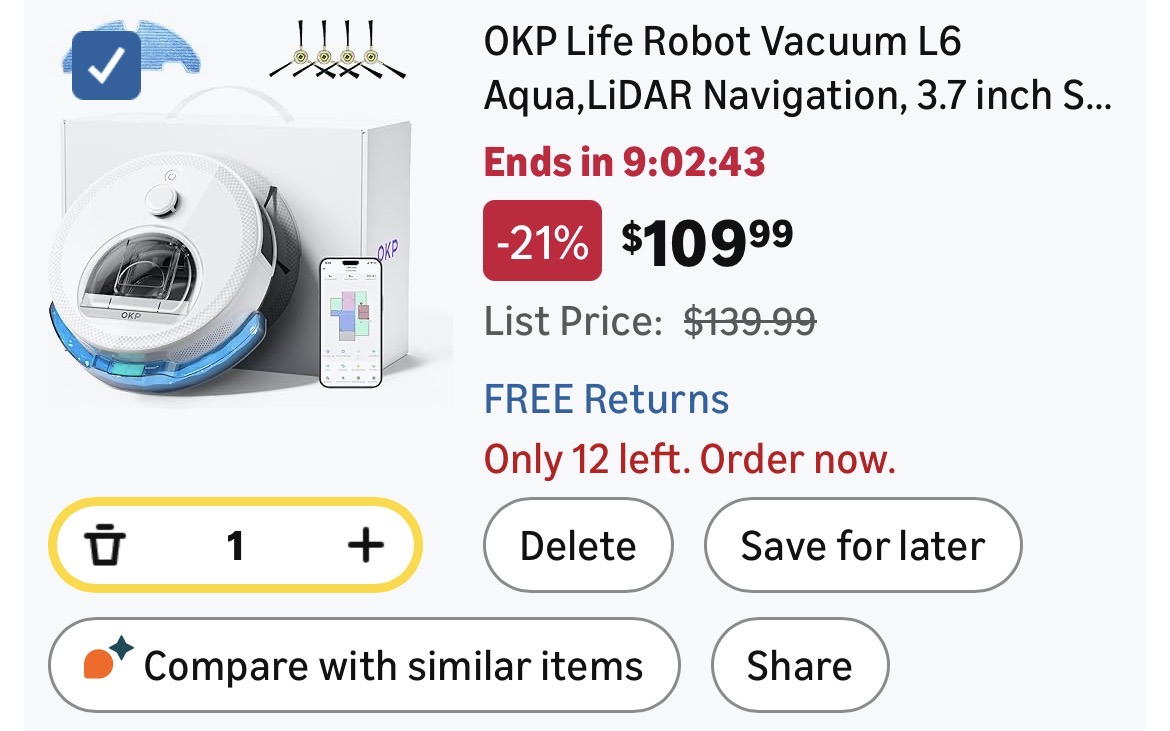Image resolution: width=1170 pixels, height=731 pixels.
Task: Click the purple OKP logo on box
Action: [387, 247]
